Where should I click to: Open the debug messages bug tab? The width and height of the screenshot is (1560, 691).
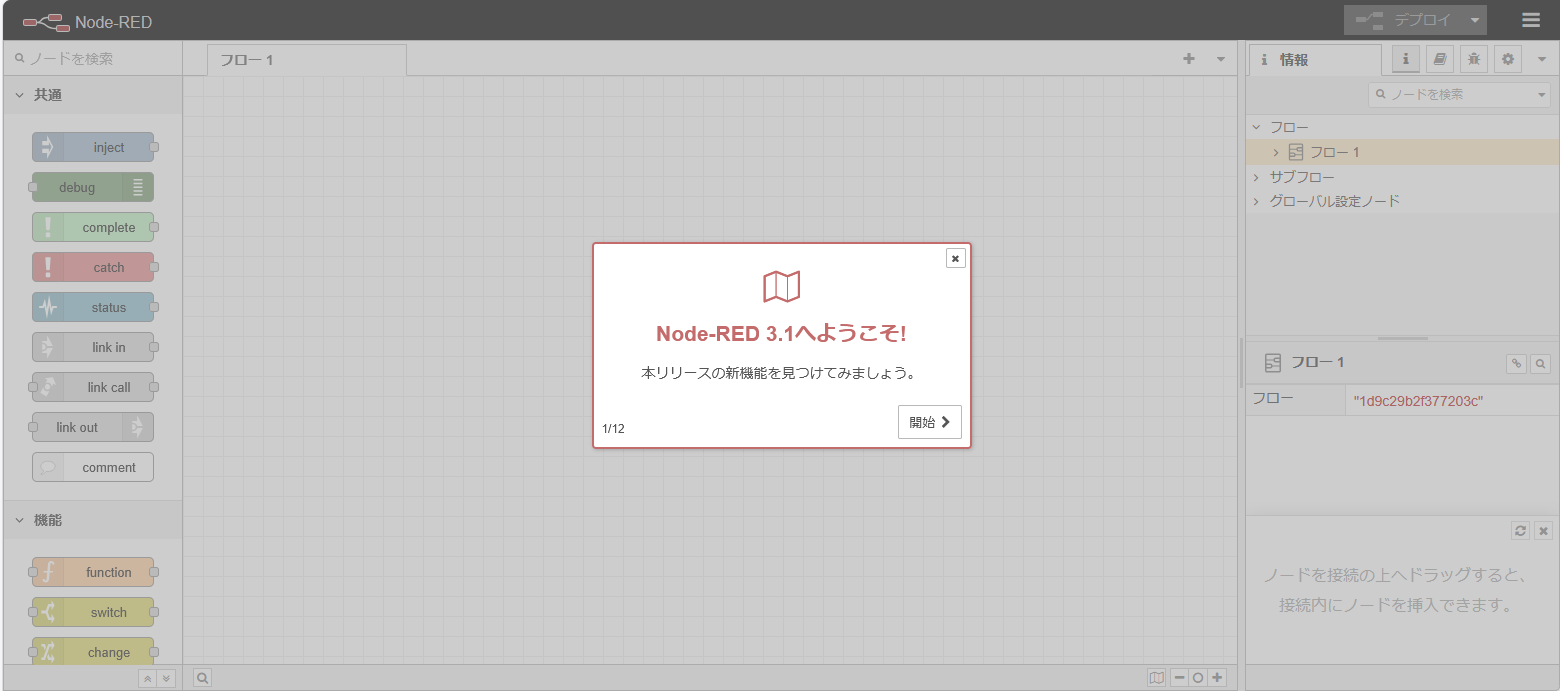(x=1474, y=59)
